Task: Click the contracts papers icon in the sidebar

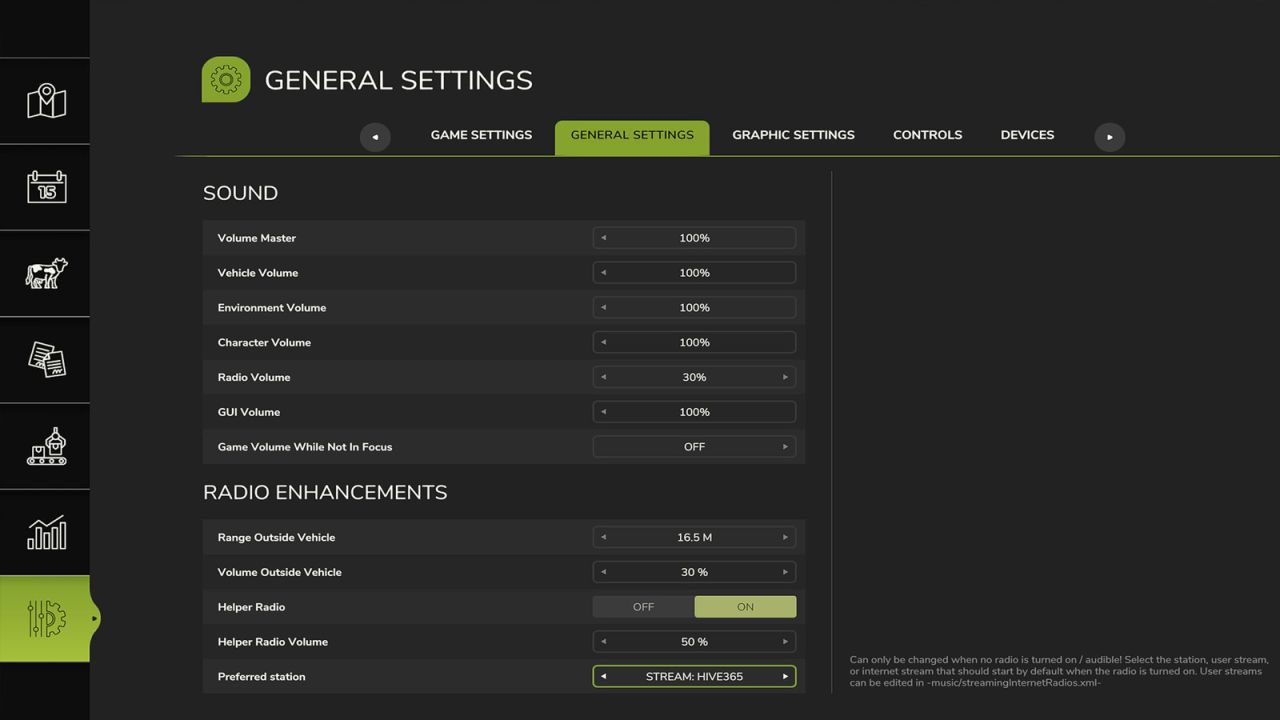Action: (x=45, y=359)
